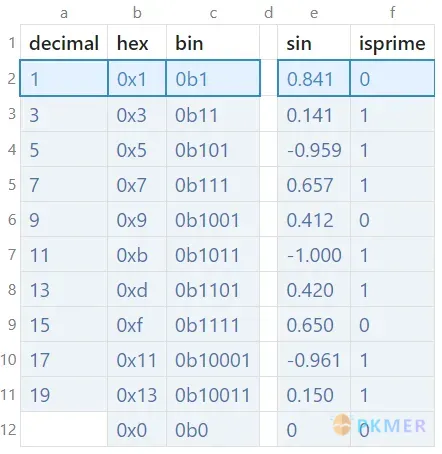Select column header f
Image resolution: width=442 pixels, height=454 pixels.
point(392,13)
